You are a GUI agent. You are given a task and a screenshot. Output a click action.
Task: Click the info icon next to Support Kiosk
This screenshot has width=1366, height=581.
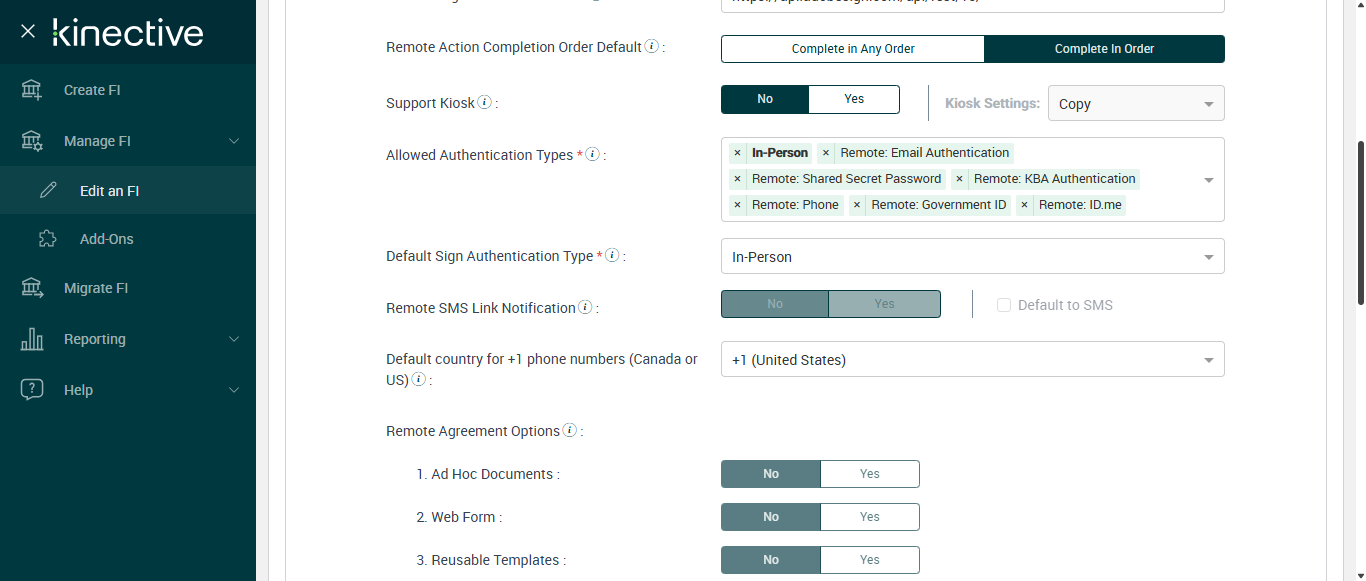coord(485,103)
